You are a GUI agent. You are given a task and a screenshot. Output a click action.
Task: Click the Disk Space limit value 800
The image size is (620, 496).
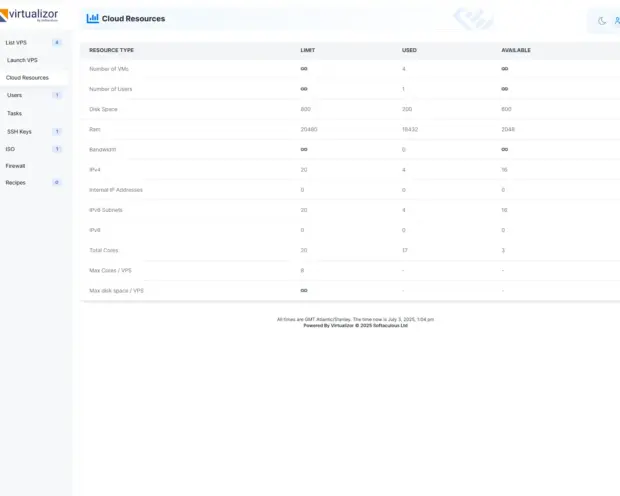[306, 109]
